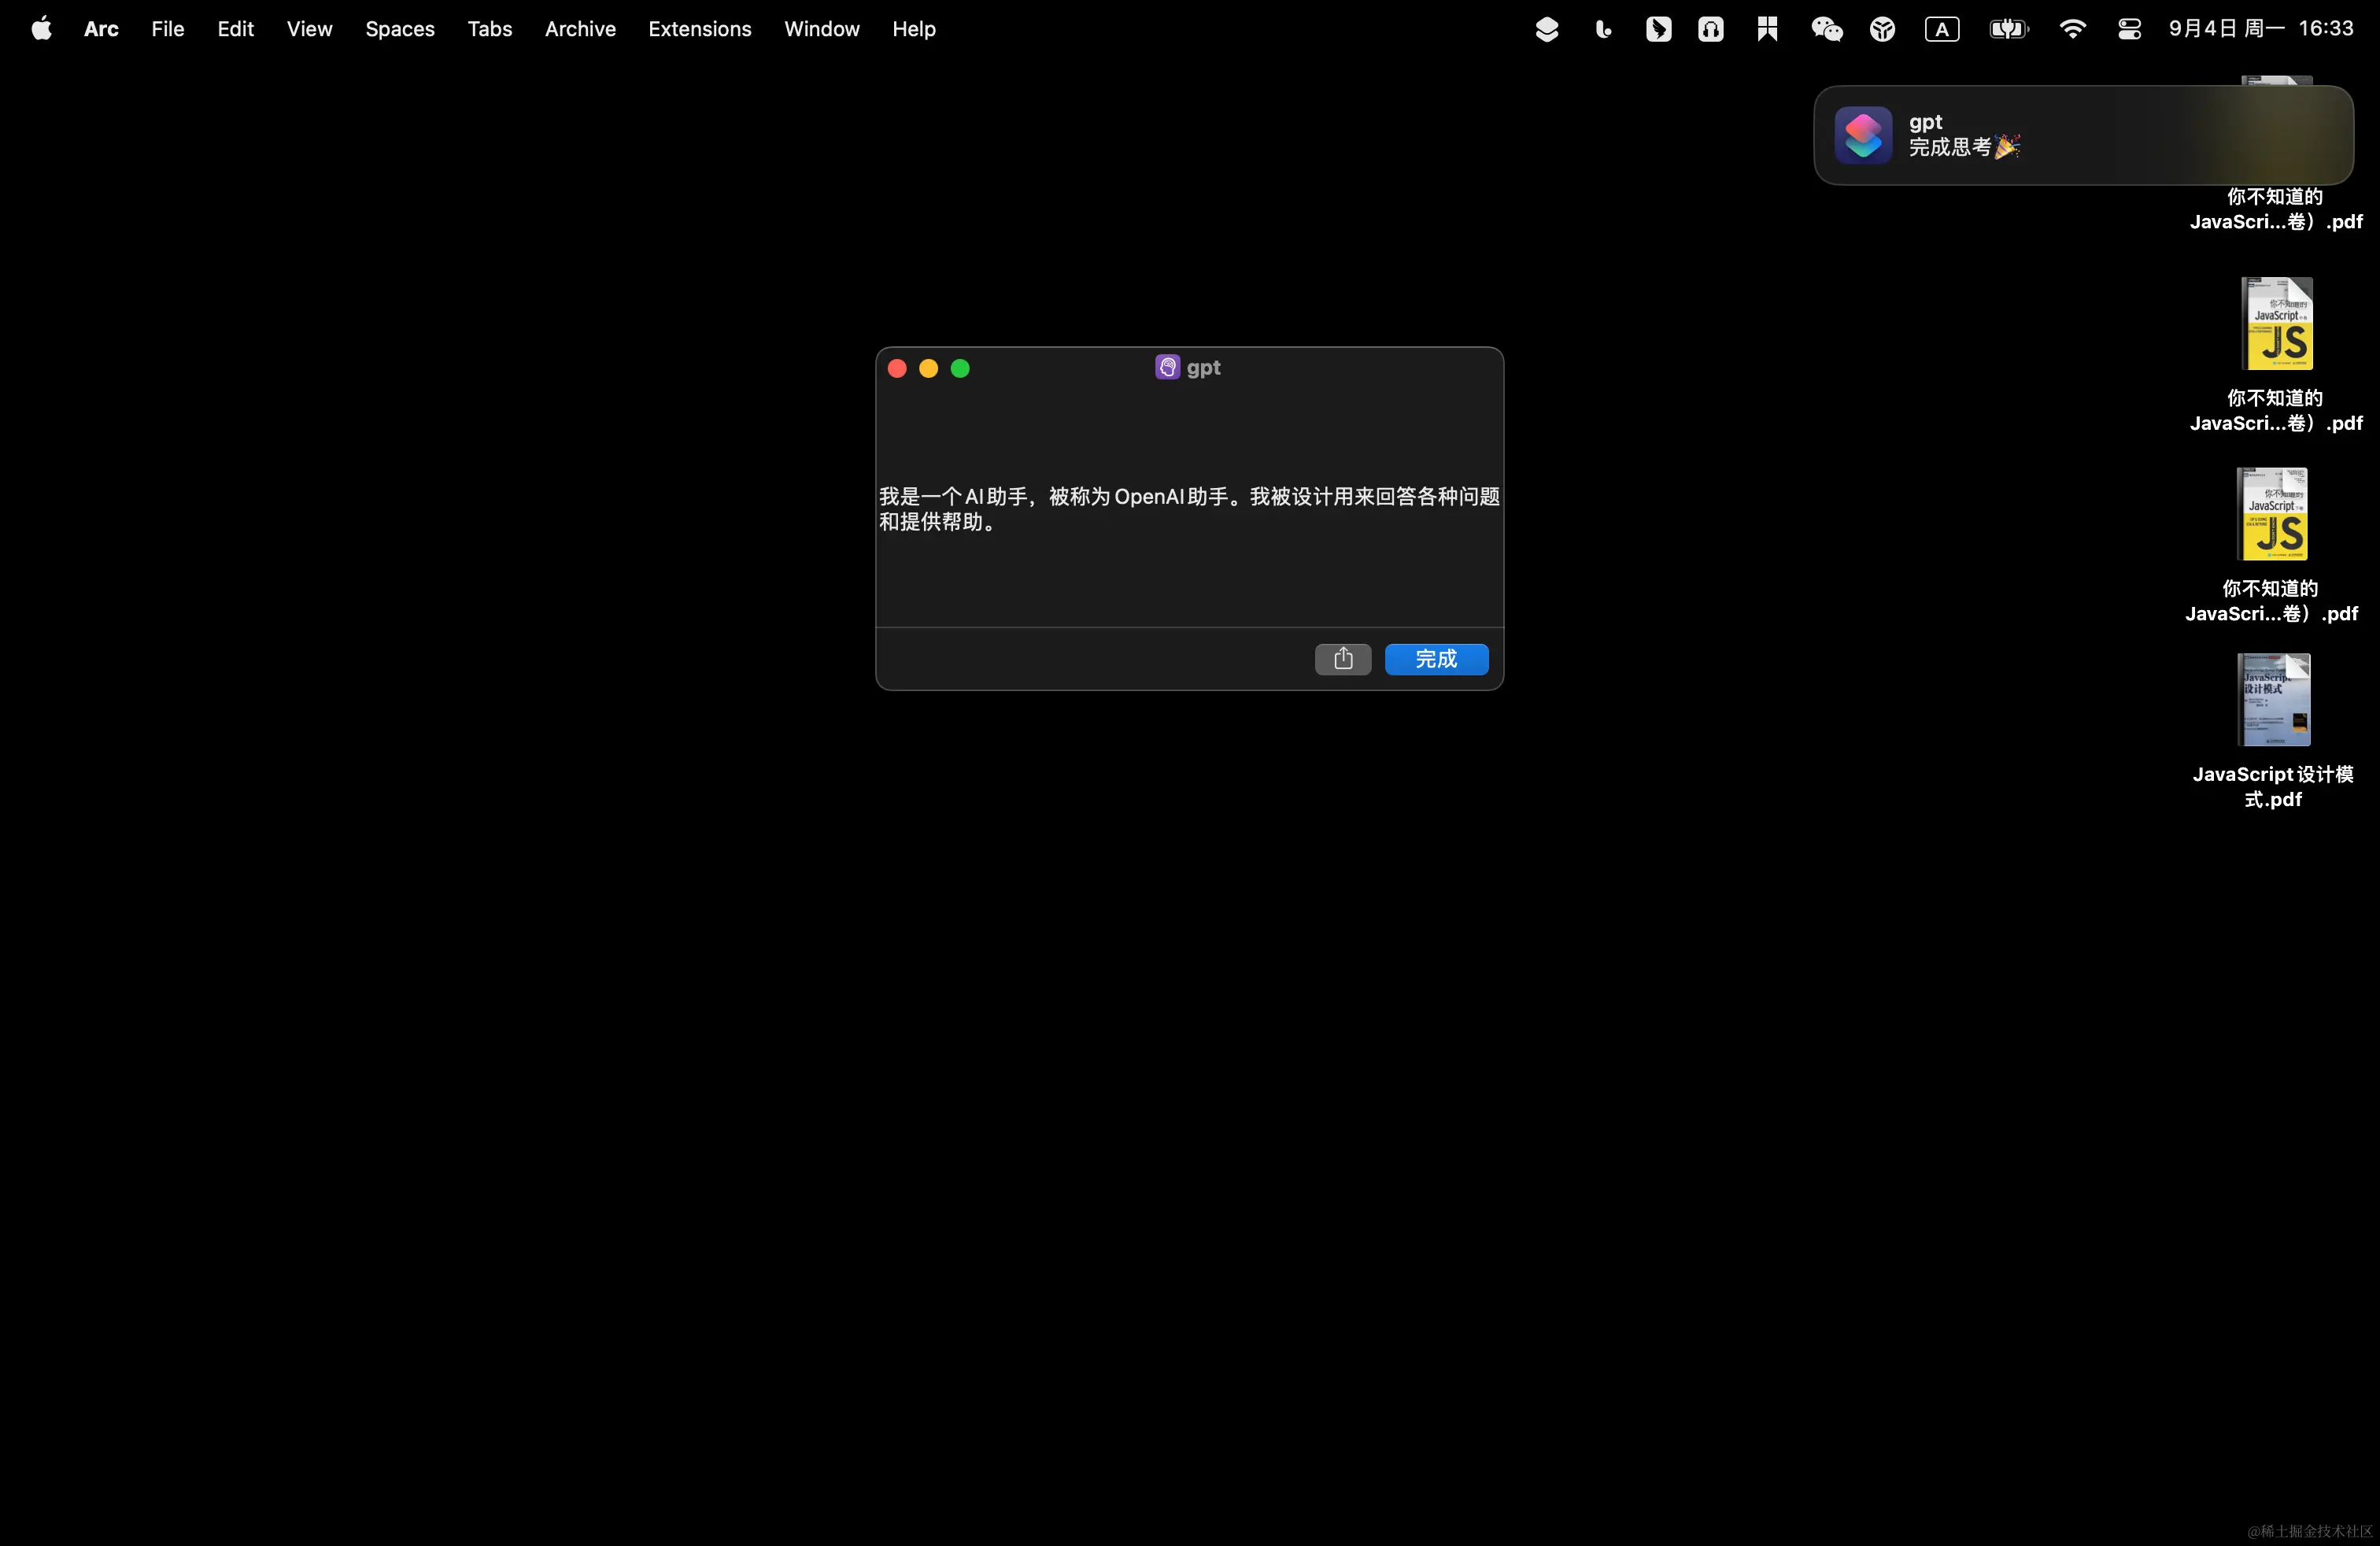Click the date and time display
Viewport: 2380px width, 1546px height.
(2260, 29)
